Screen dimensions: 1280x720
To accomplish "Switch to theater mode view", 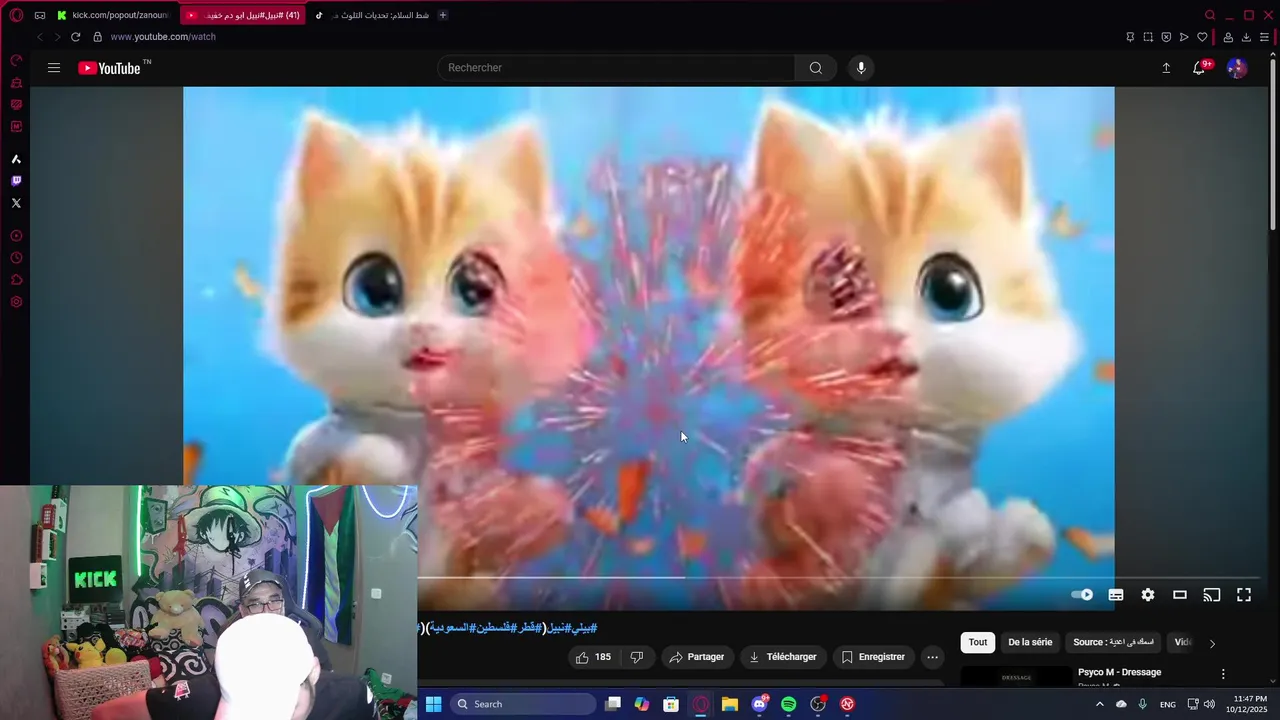I will point(1180,595).
